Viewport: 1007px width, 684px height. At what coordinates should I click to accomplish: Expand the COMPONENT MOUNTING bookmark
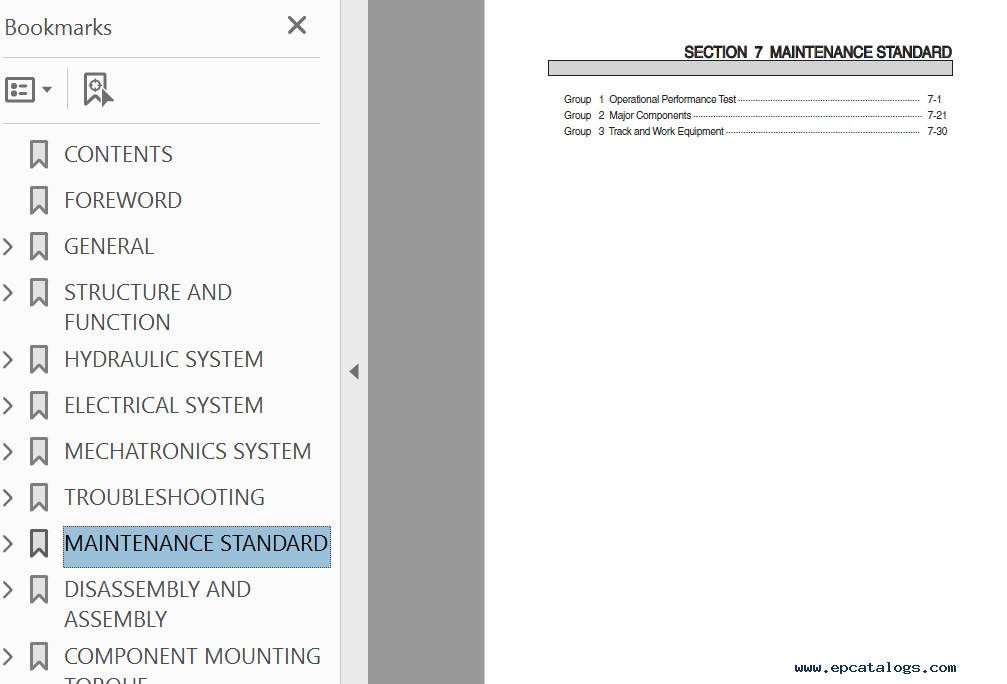click(8, 656)
